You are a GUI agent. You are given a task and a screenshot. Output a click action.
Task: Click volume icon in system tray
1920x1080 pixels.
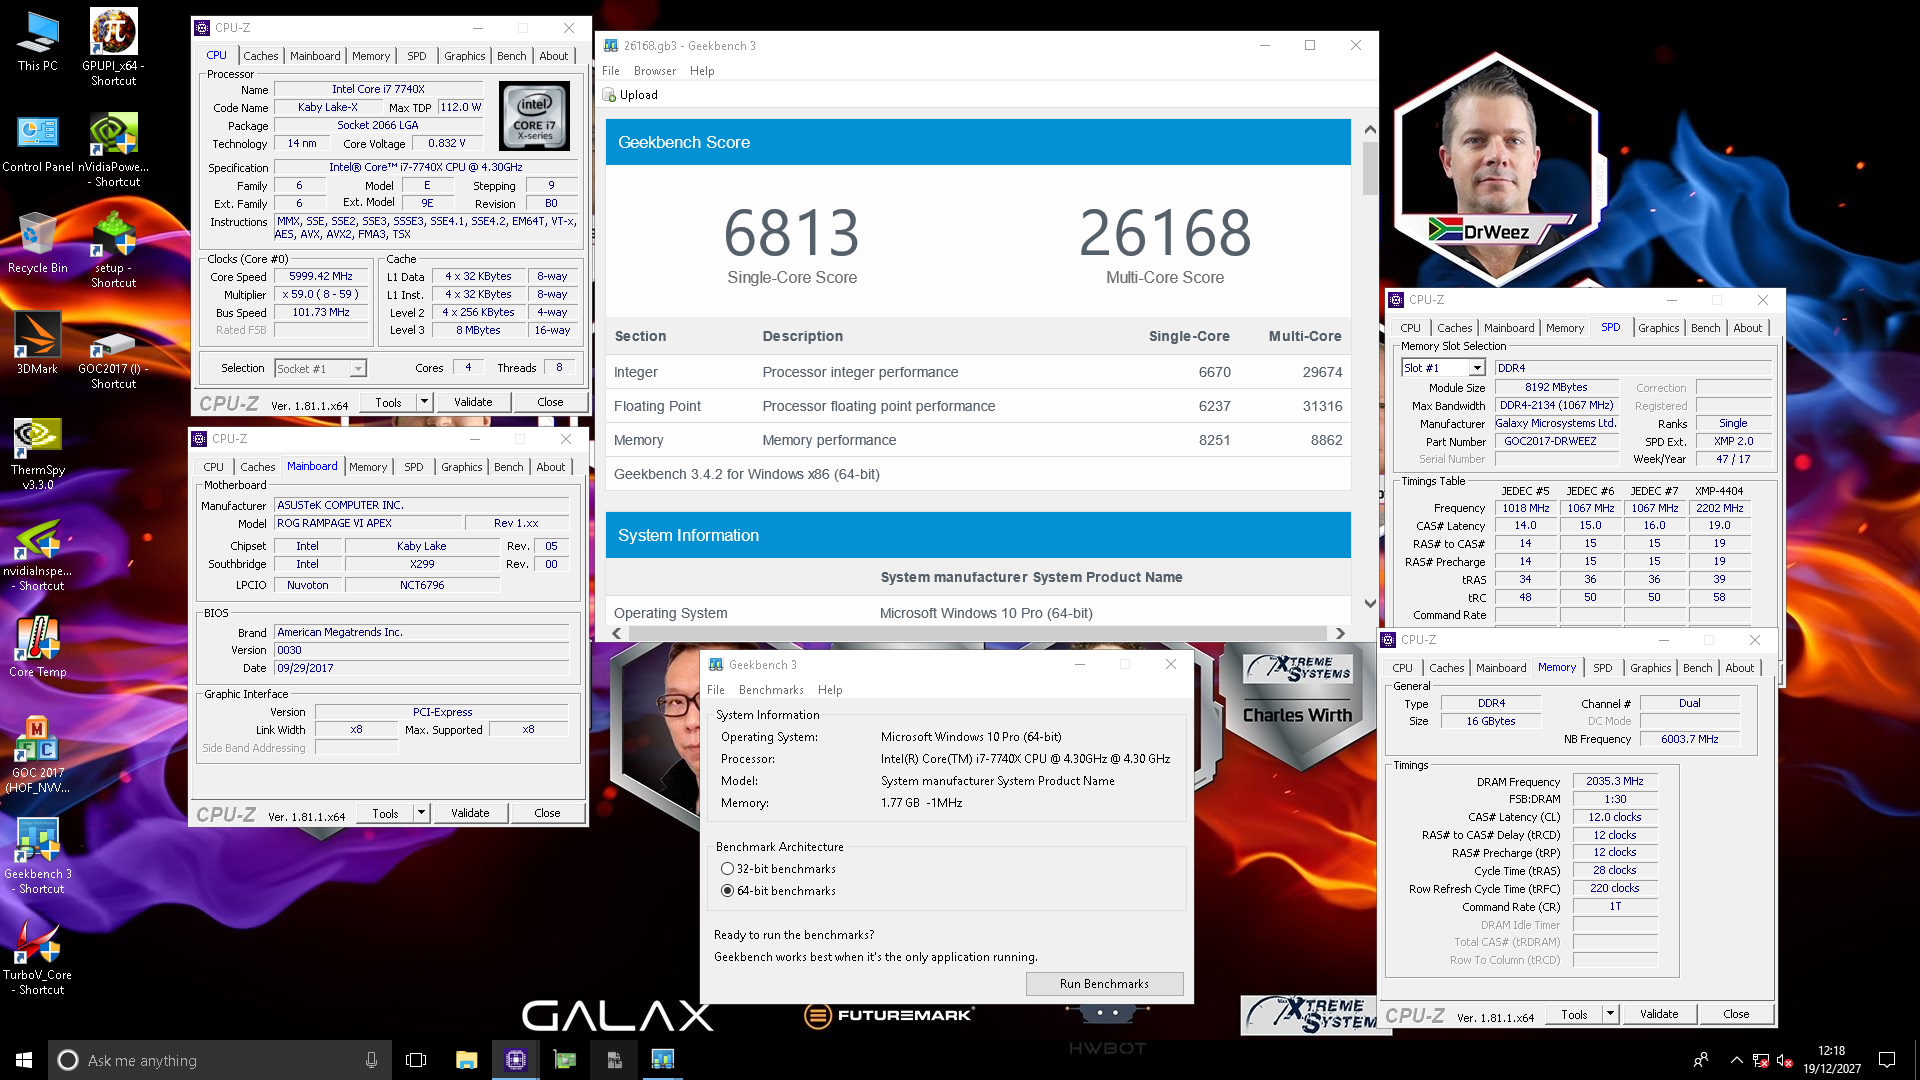1785,1060
